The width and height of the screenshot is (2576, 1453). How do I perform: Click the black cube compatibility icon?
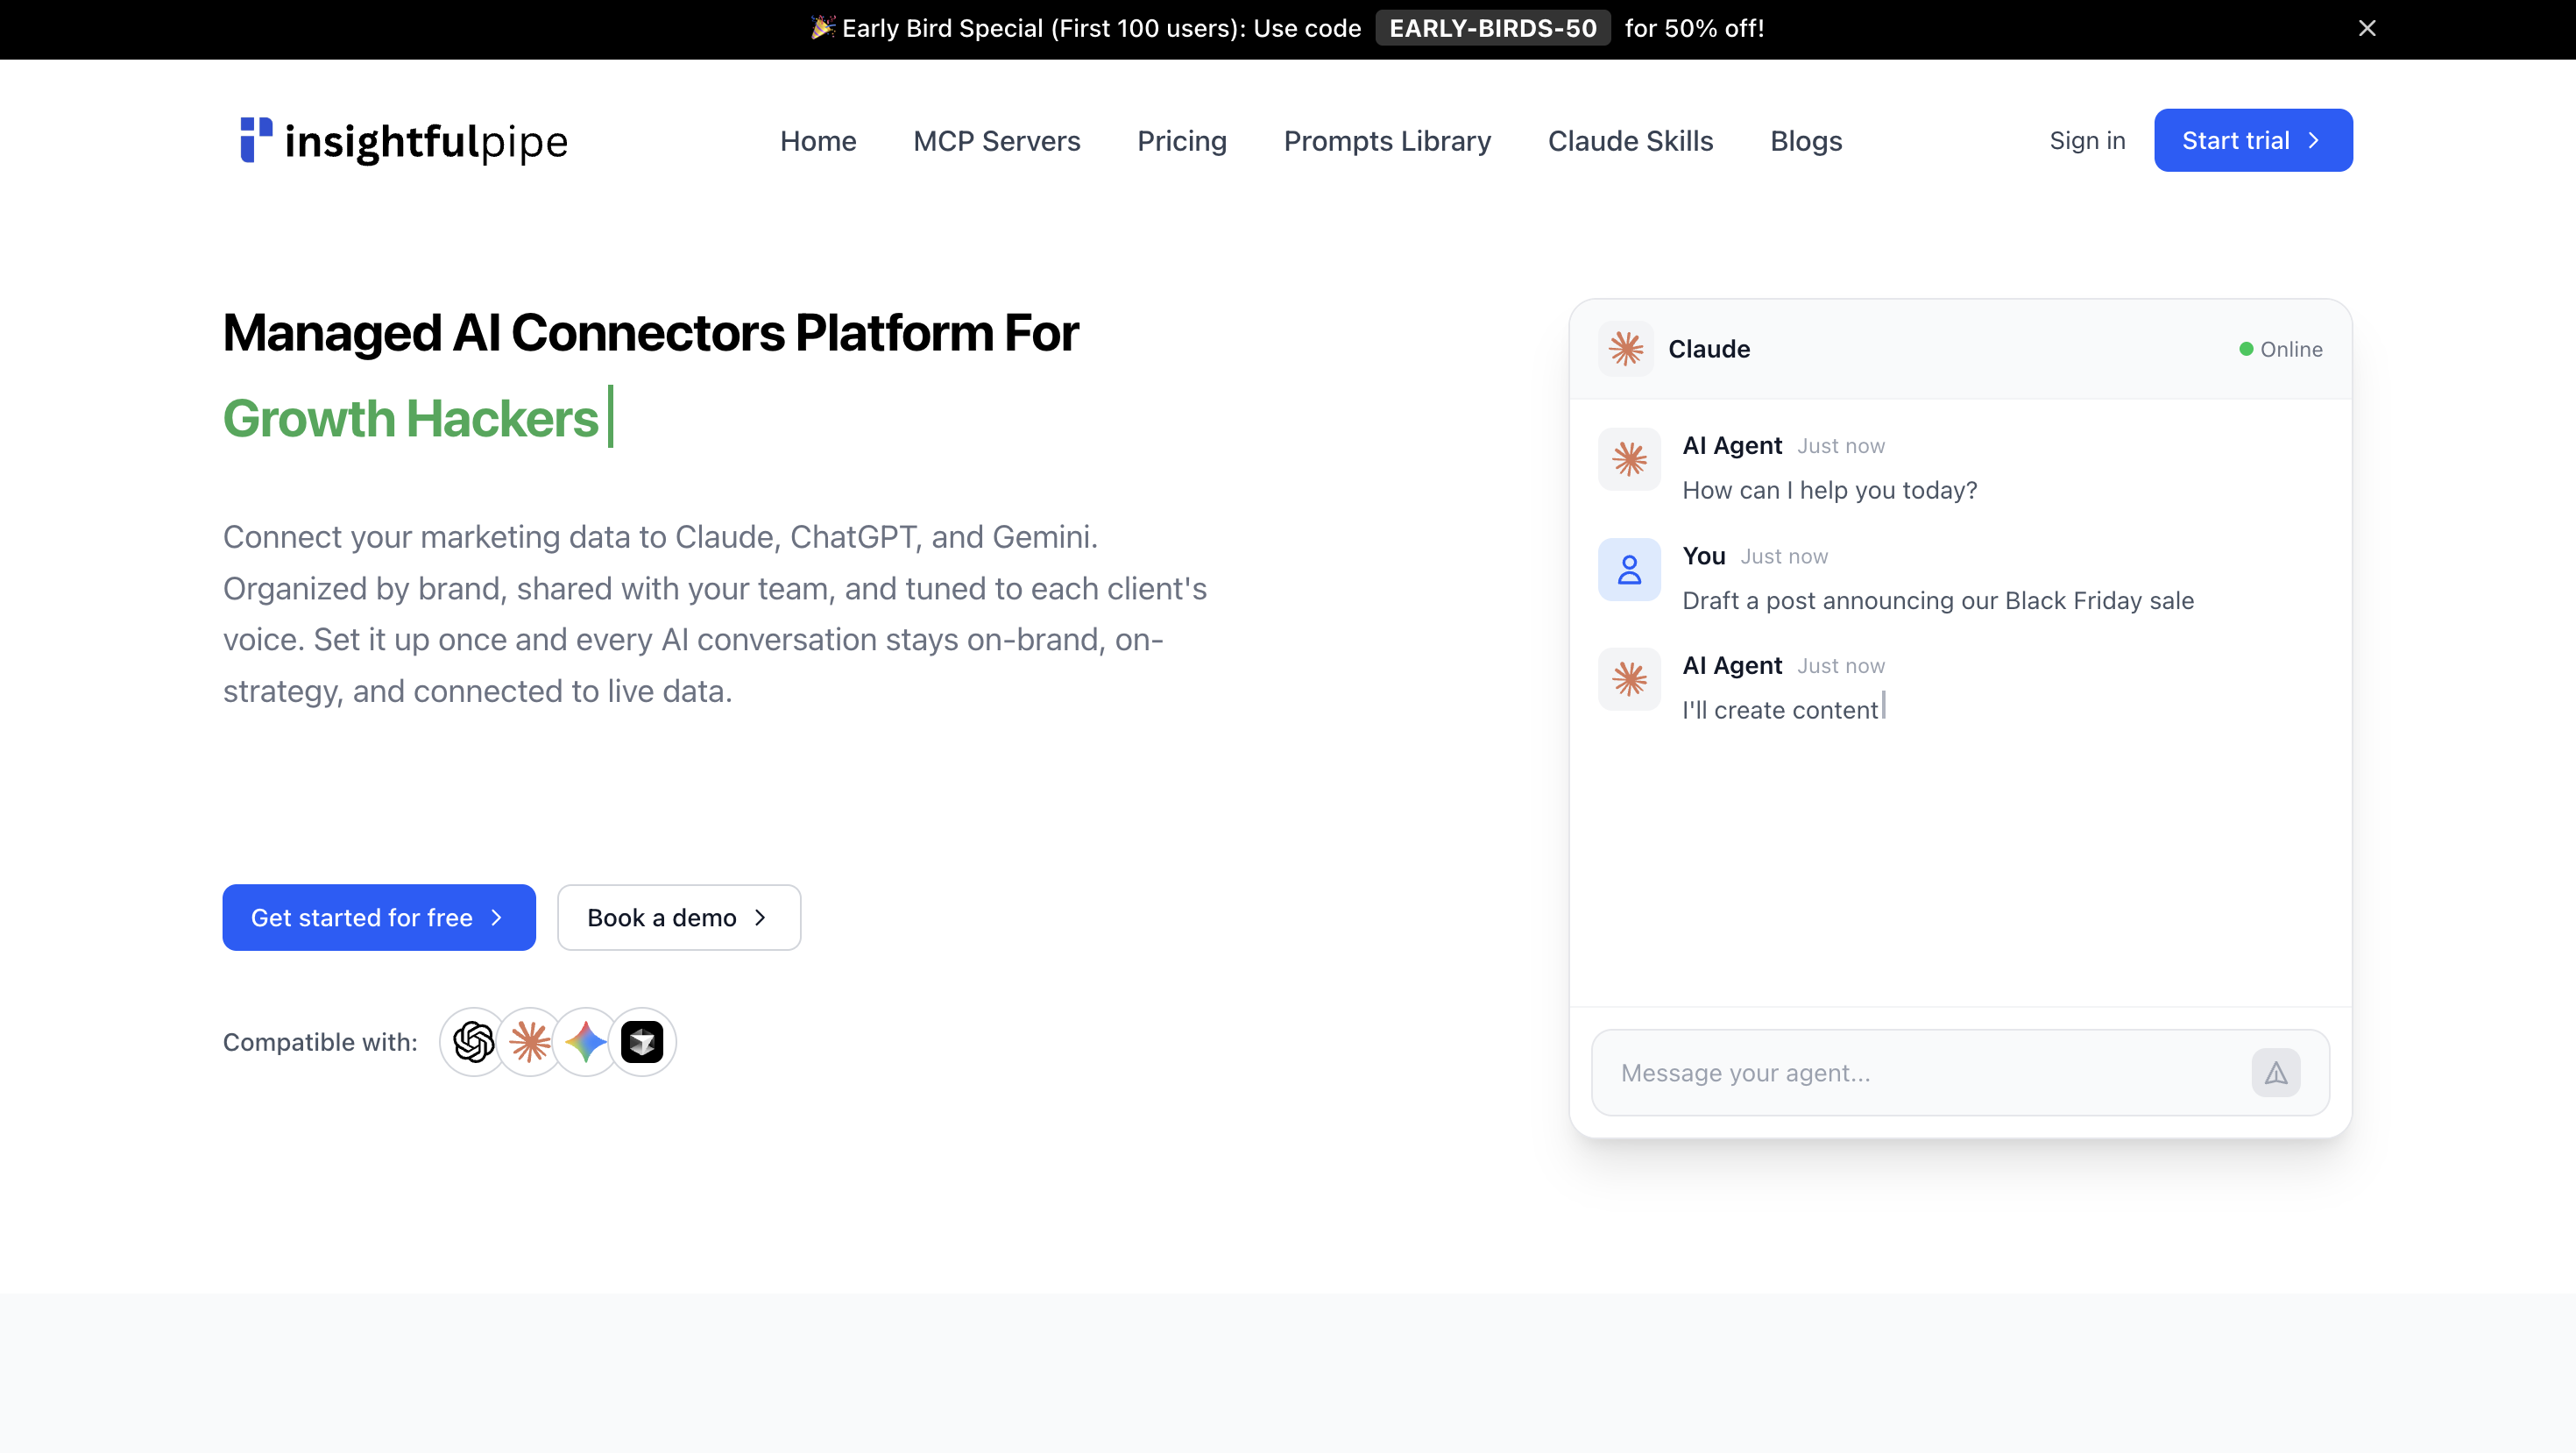[x=642, y=1042]
